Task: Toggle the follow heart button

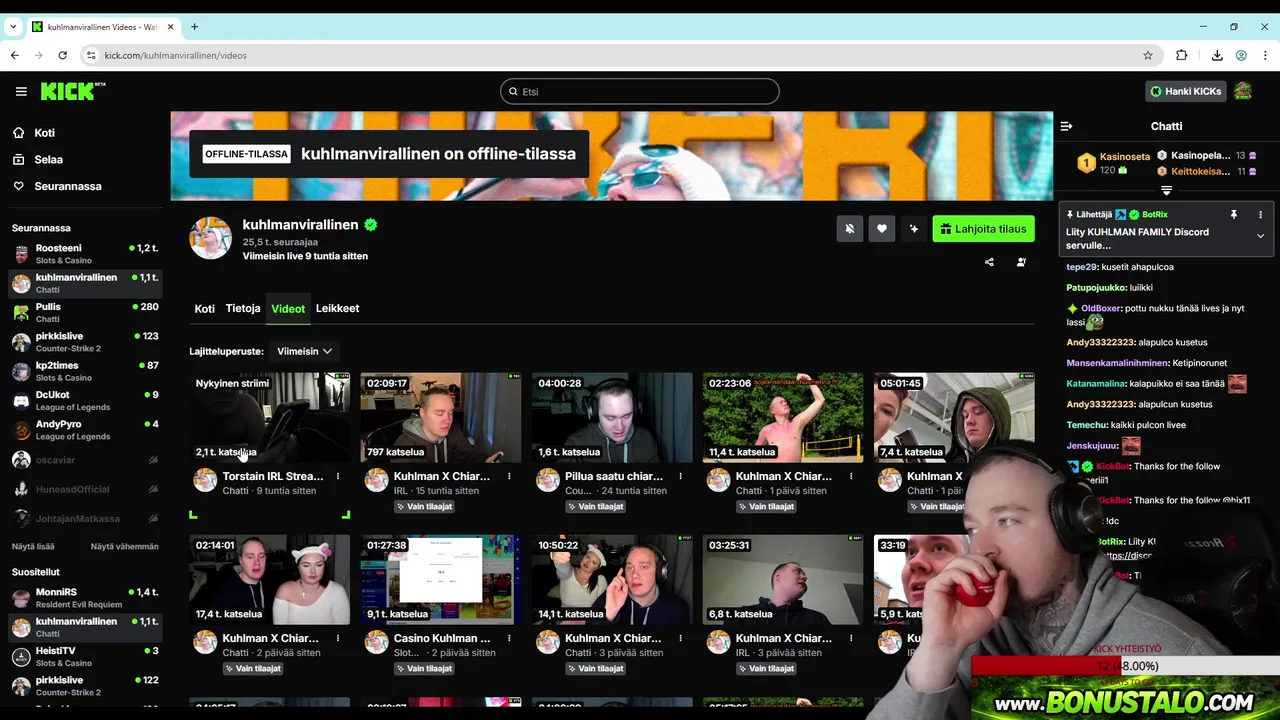Action: 881,229
